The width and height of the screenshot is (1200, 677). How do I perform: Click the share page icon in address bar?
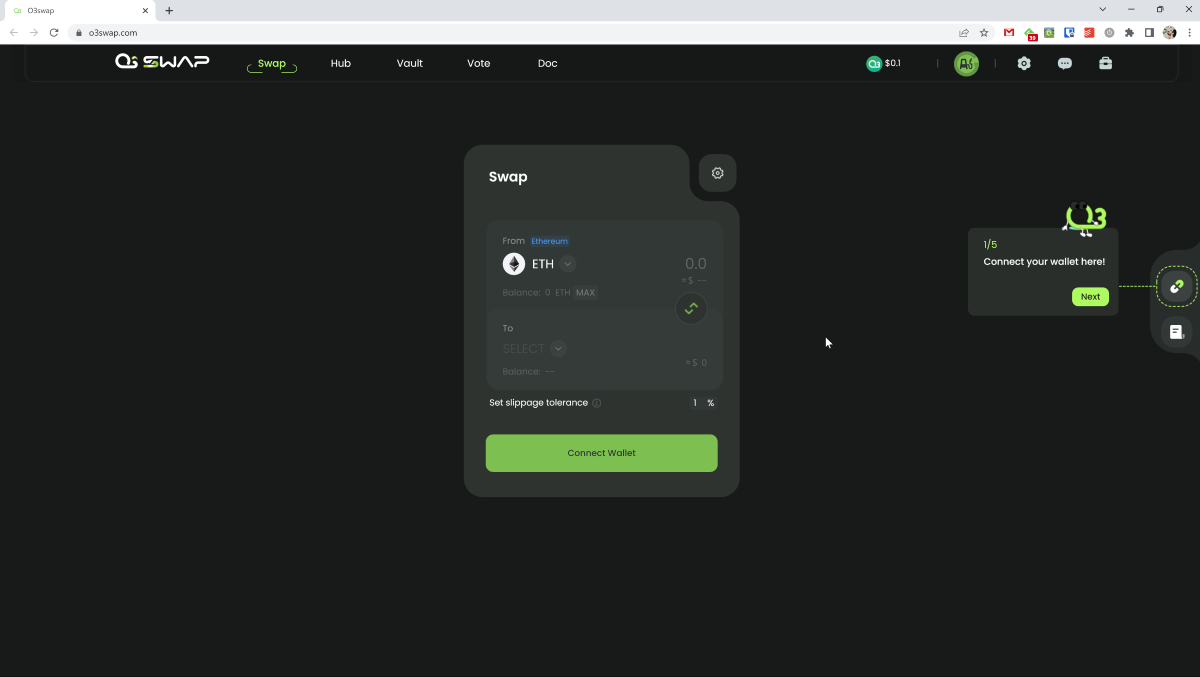964,33
